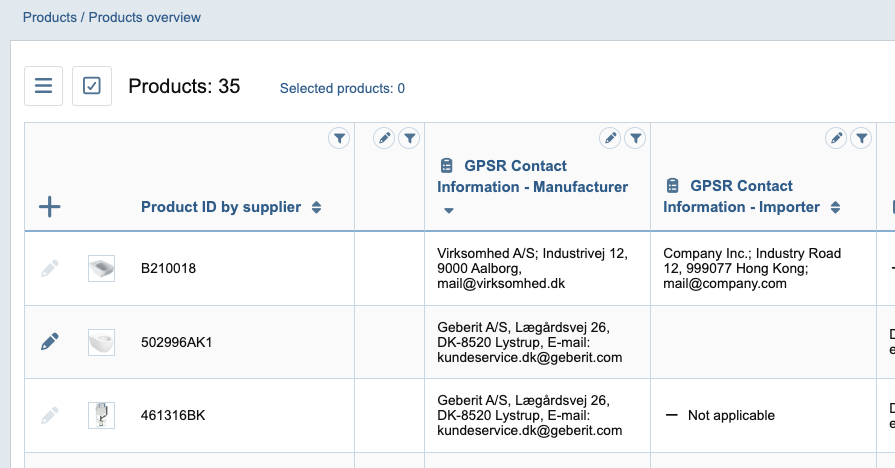Image resolution: width=895 pixels, height=468 pixels.
Task: Click edit pencil for GPSR Importer column
Action: (836, 138)
